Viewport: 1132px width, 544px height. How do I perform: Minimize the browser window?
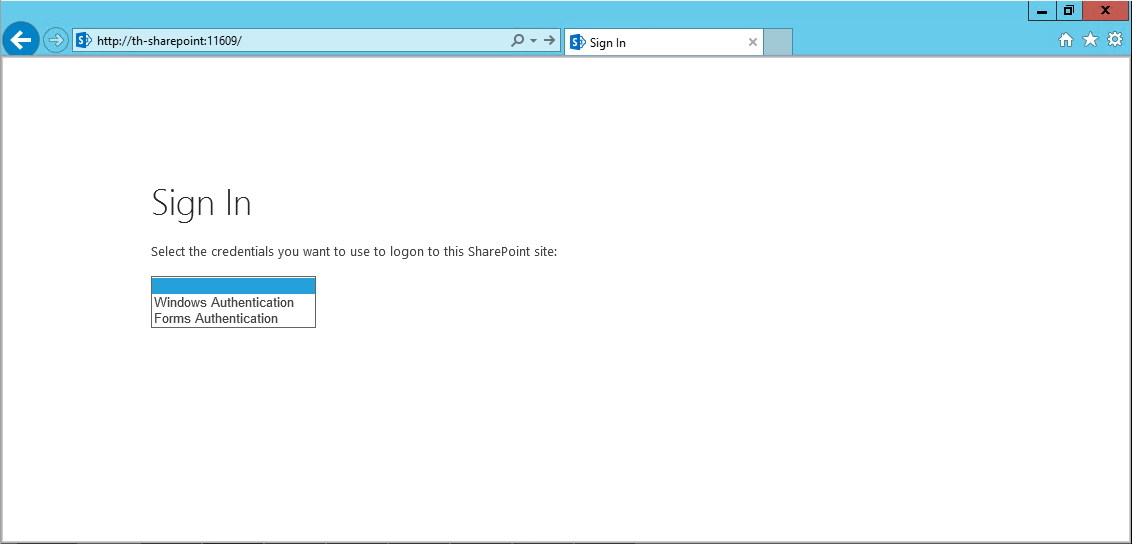point(1042,11)
